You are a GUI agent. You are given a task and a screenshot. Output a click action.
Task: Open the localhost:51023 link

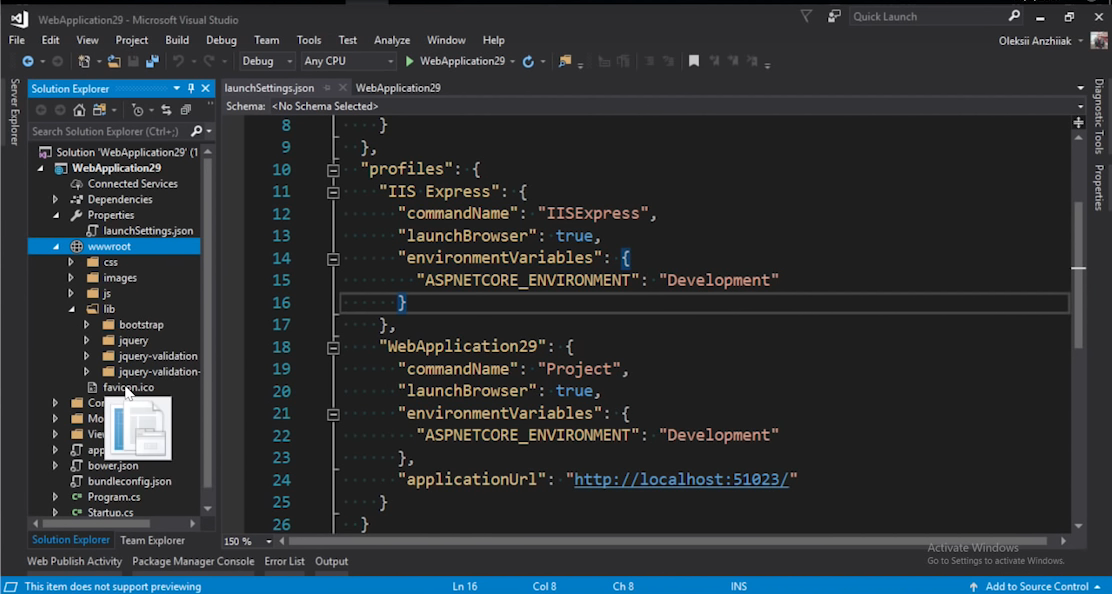[x=681, y=479]
